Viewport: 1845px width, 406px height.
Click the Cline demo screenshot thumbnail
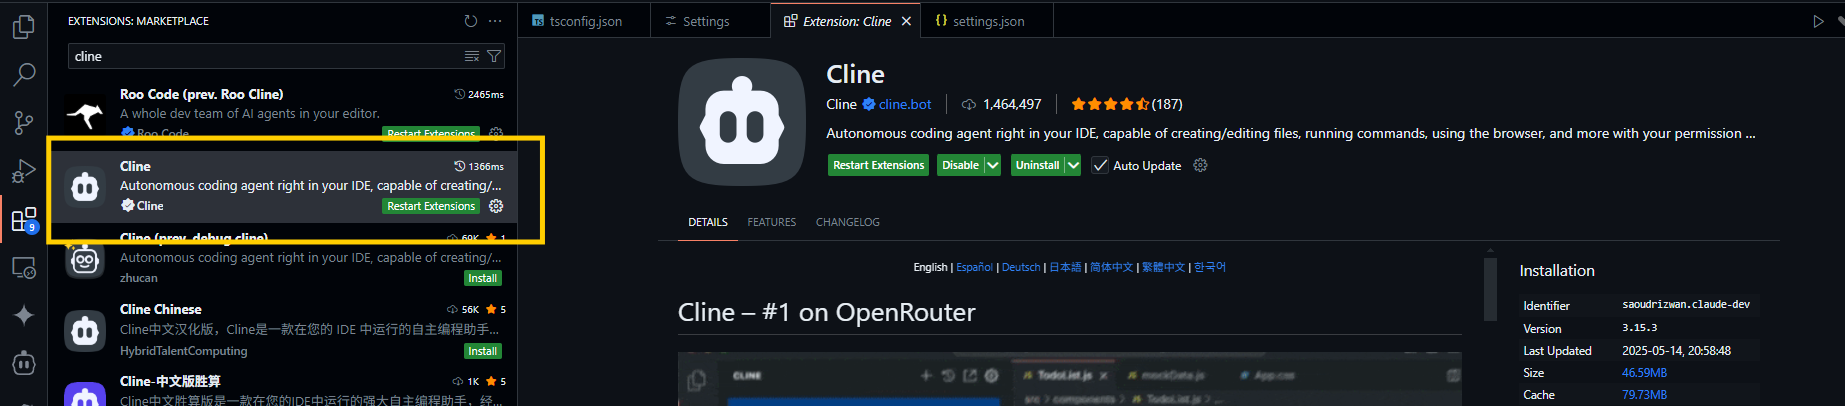click(x=1070, y=379)
